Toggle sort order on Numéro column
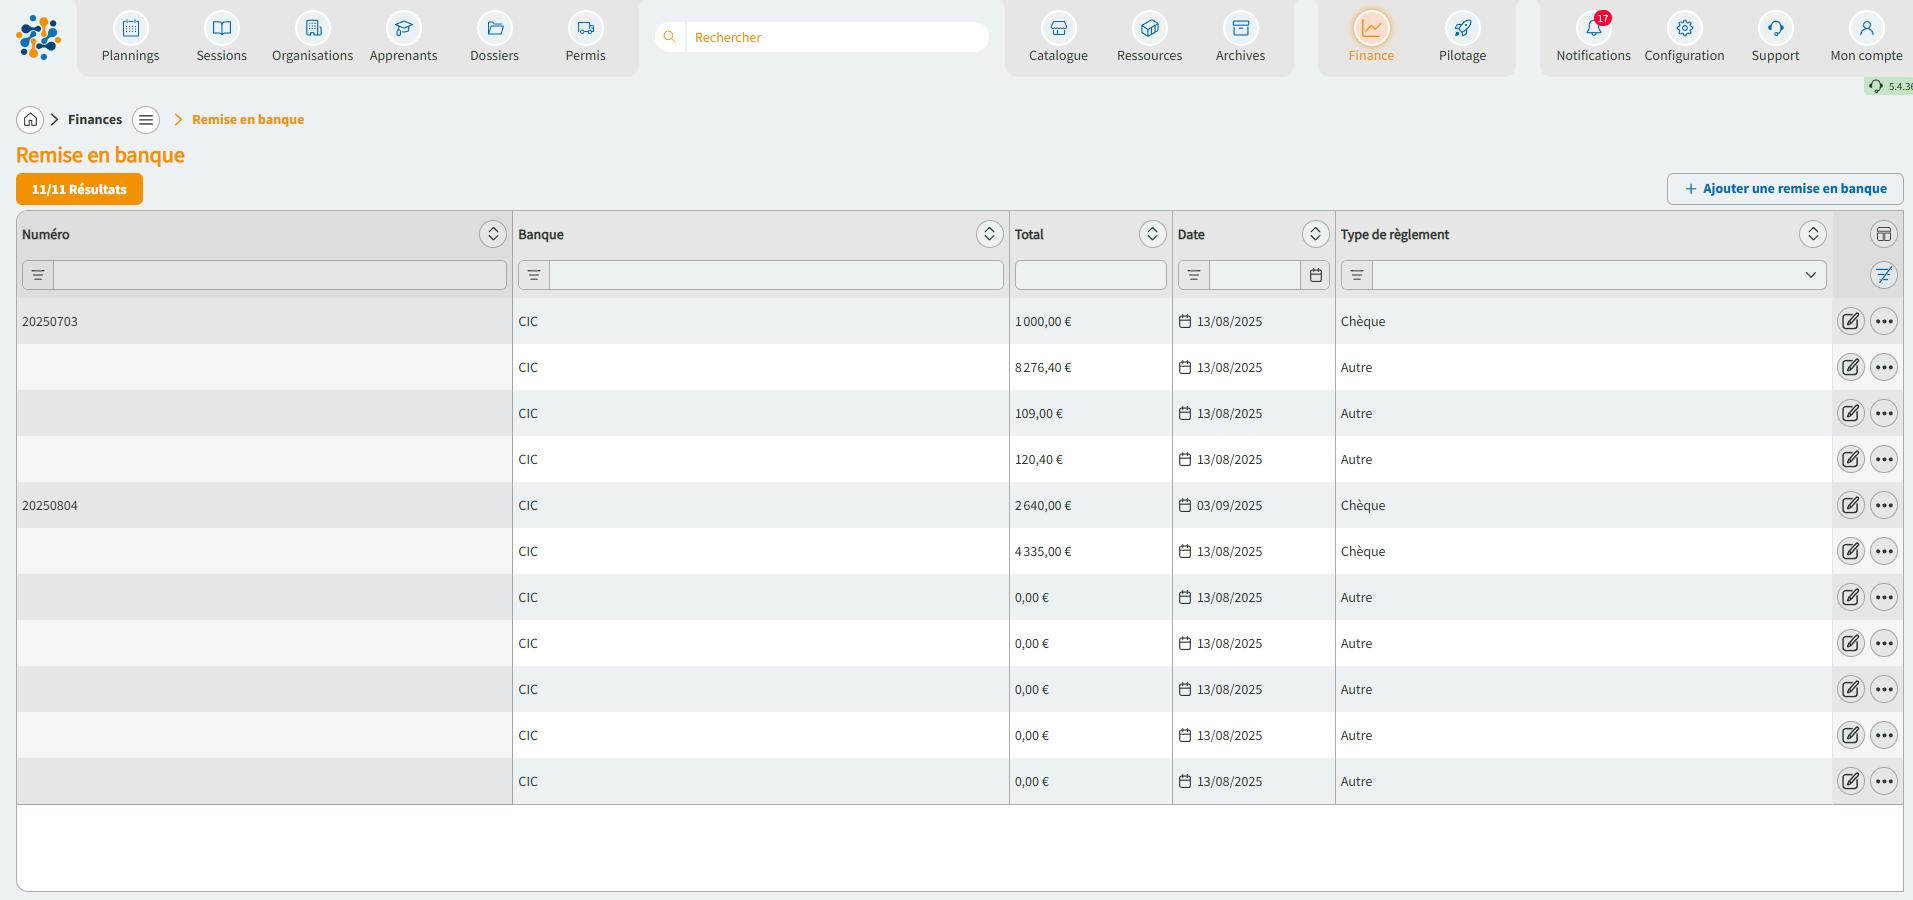 click(x=492, y=234)
